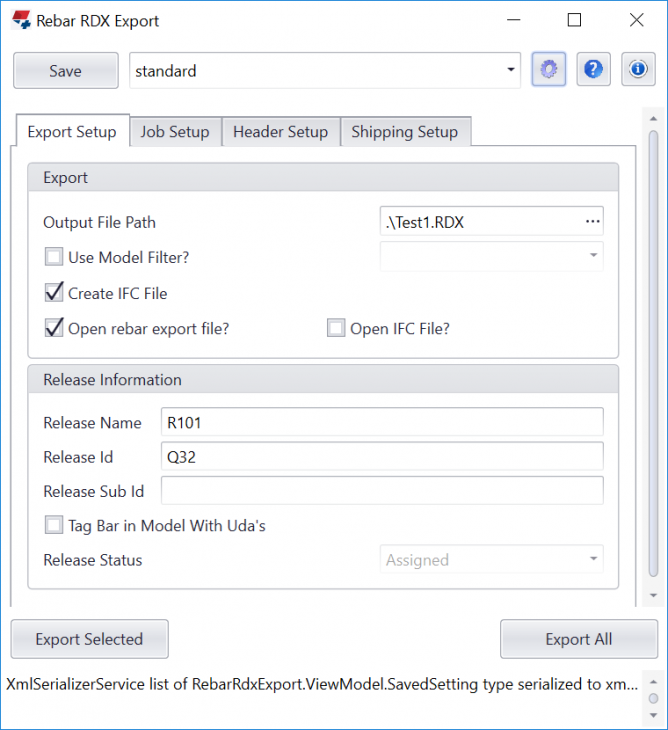This screenshot has height=730, width=668.
Task: Toggle the Open IFC File checkbox
Action: point(336,328)
